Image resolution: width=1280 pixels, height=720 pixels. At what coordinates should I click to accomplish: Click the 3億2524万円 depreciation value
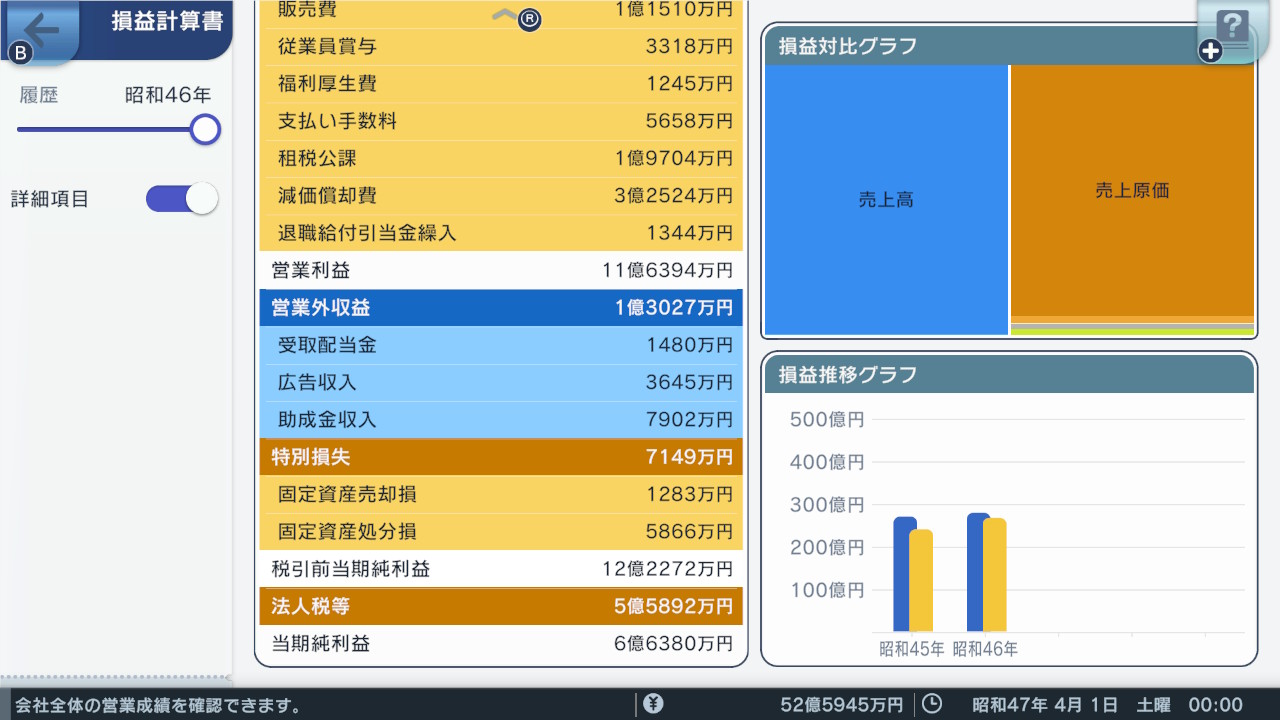(x=673, y=195)
